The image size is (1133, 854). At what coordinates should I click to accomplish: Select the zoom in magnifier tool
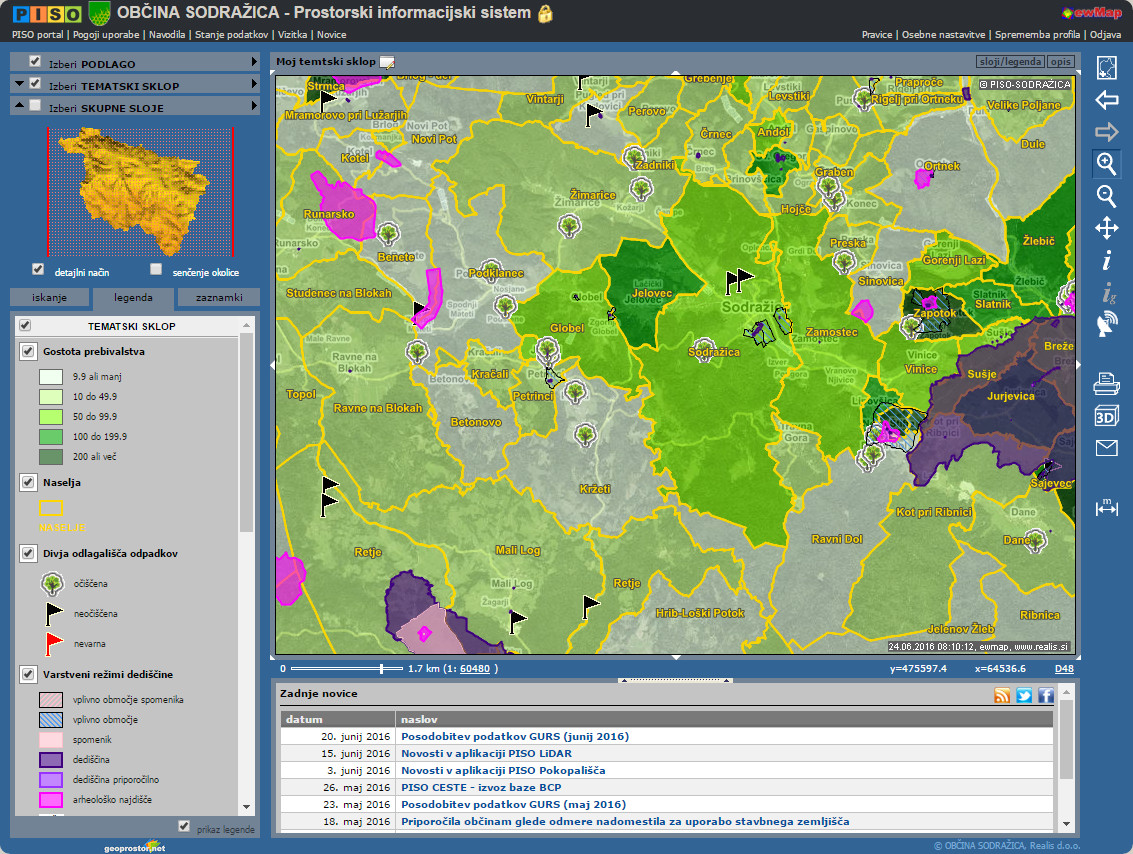(1106, 164)
